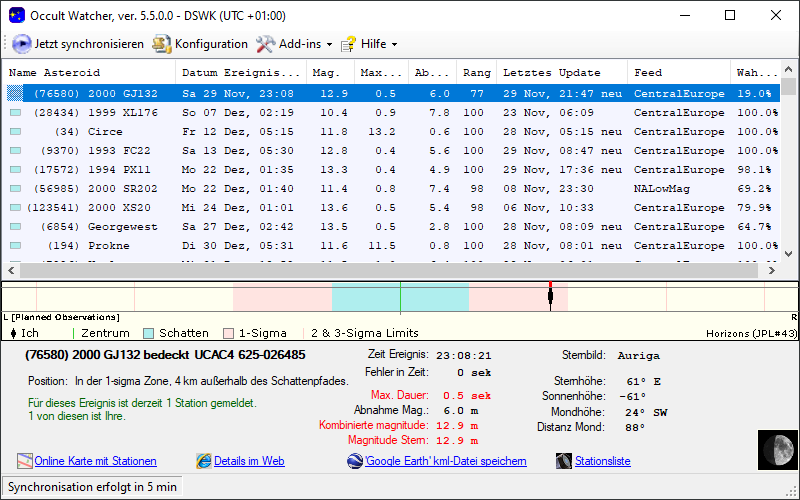Expand the Hilfe dropdown arrow
This screenshot has height=500, width=800.
(x=394, y=45)
